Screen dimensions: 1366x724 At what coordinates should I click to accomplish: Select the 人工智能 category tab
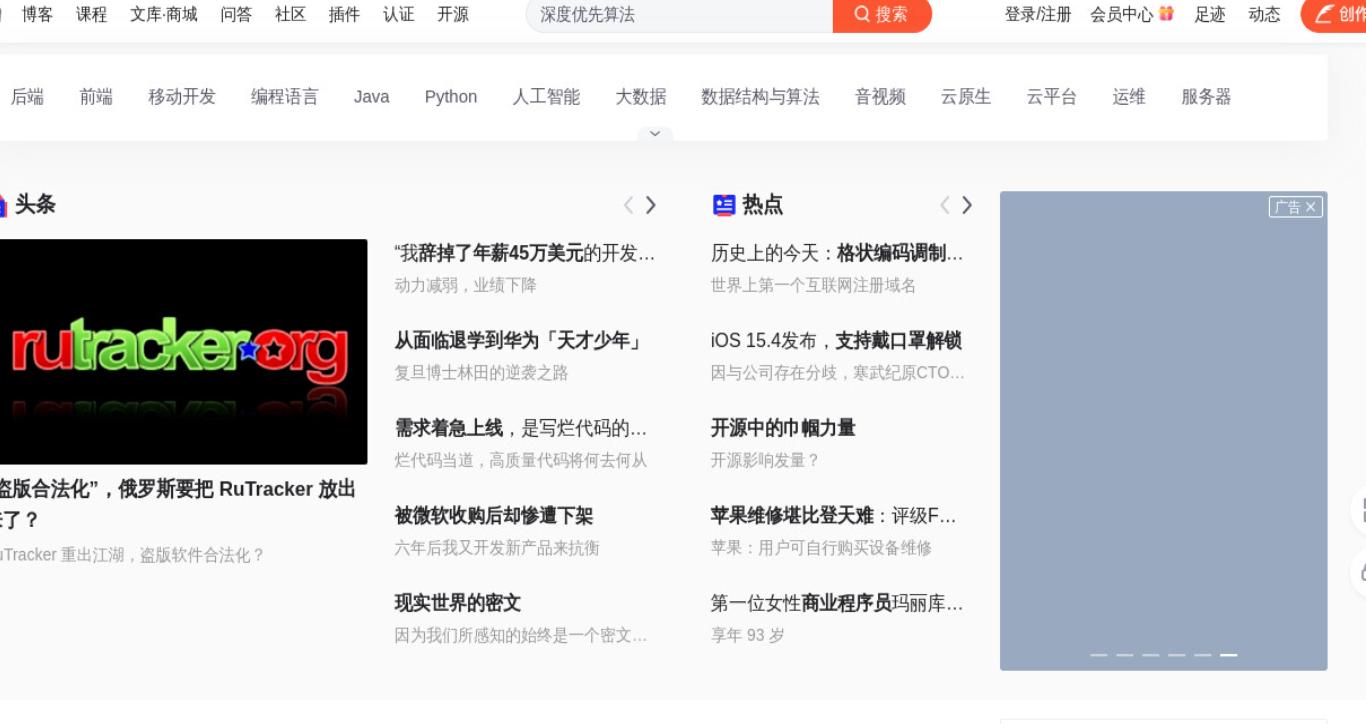click(546, 97)
